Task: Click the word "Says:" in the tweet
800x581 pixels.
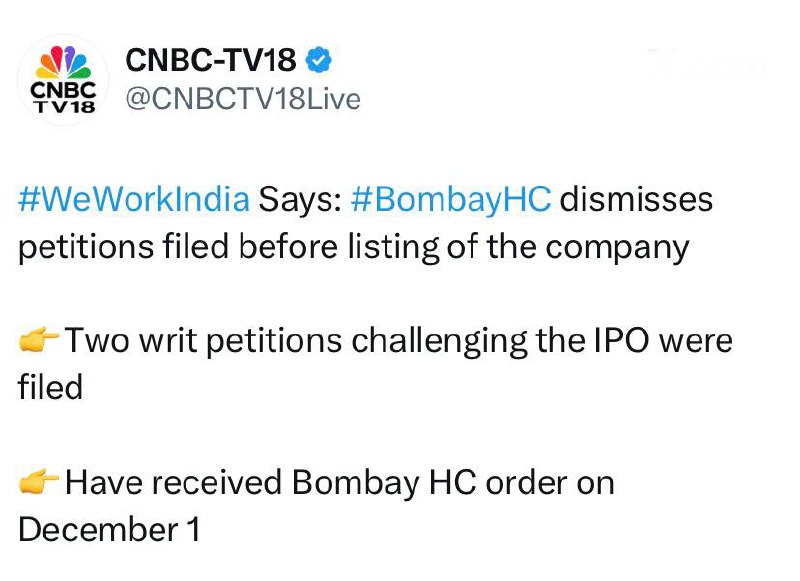Action: click(x=300, y=200)
